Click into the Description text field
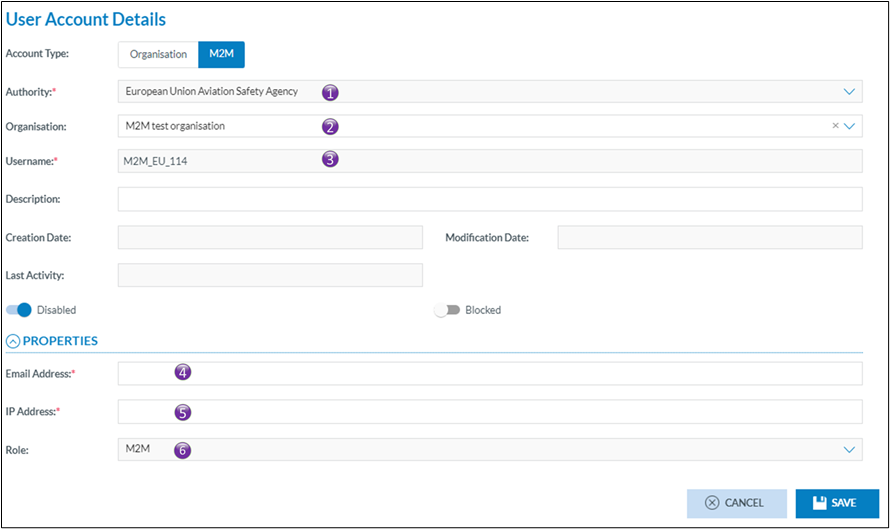 [490, 199]
